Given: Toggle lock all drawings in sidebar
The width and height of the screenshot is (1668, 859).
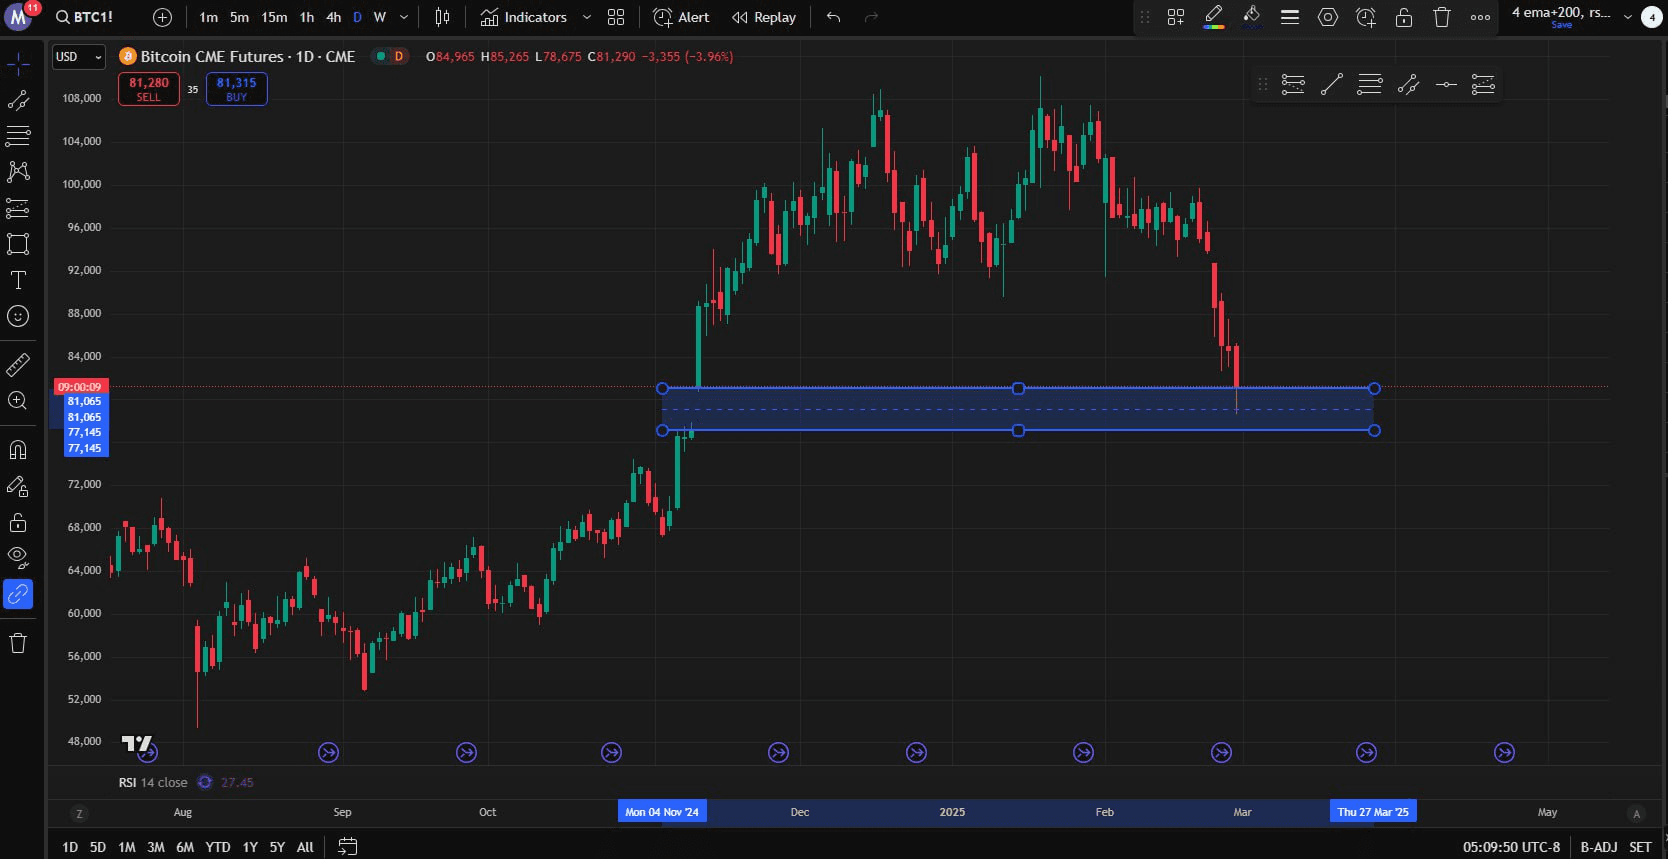Looking at the screenshot, I should click(x=18, y=522).
